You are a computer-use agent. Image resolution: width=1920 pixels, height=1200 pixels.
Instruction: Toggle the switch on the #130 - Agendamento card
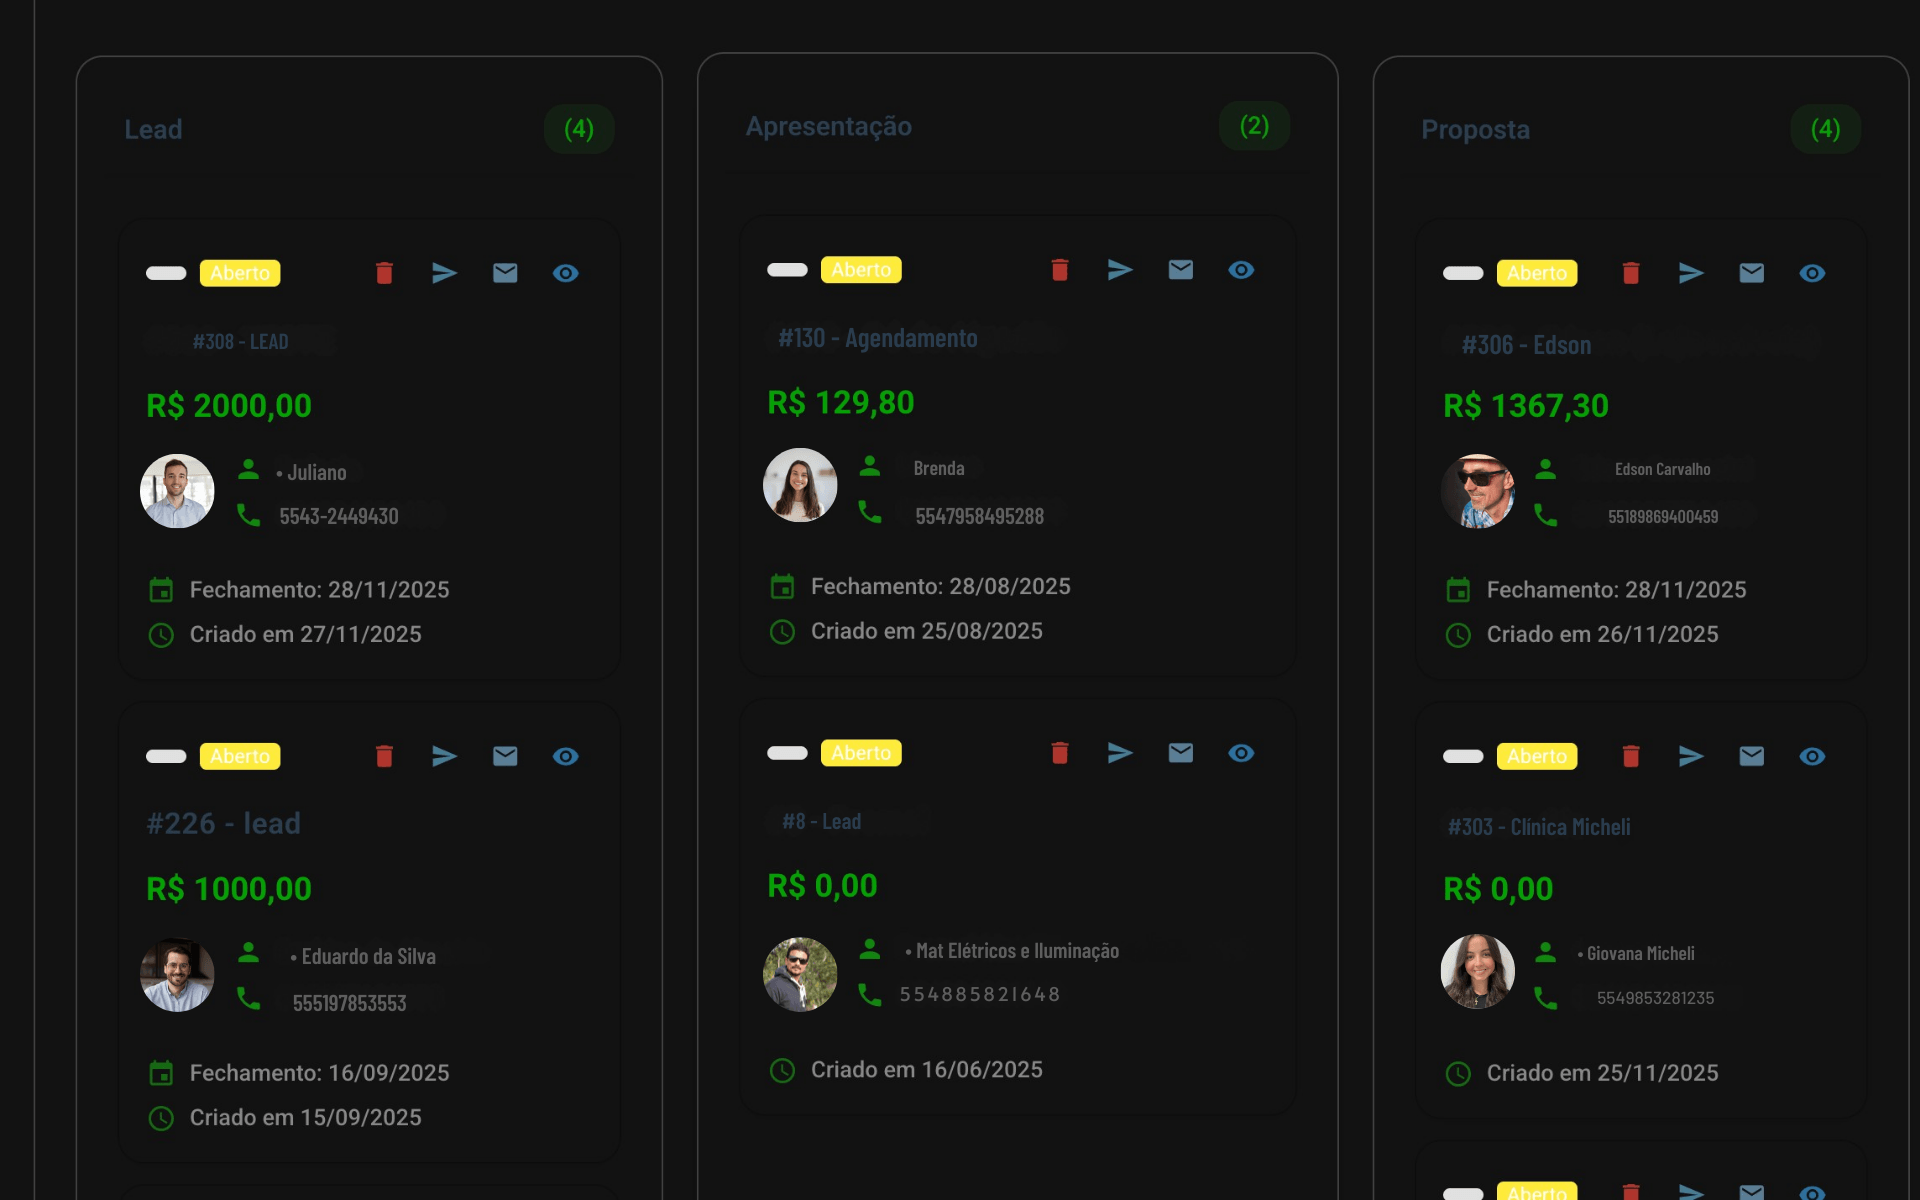pyautogui.click(x=787, y=269)
